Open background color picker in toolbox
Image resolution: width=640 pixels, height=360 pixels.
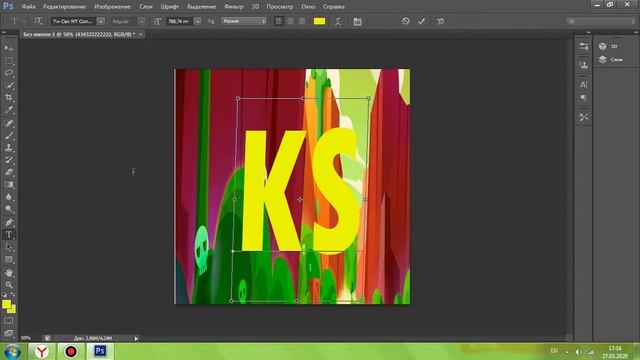coord(13,310)
